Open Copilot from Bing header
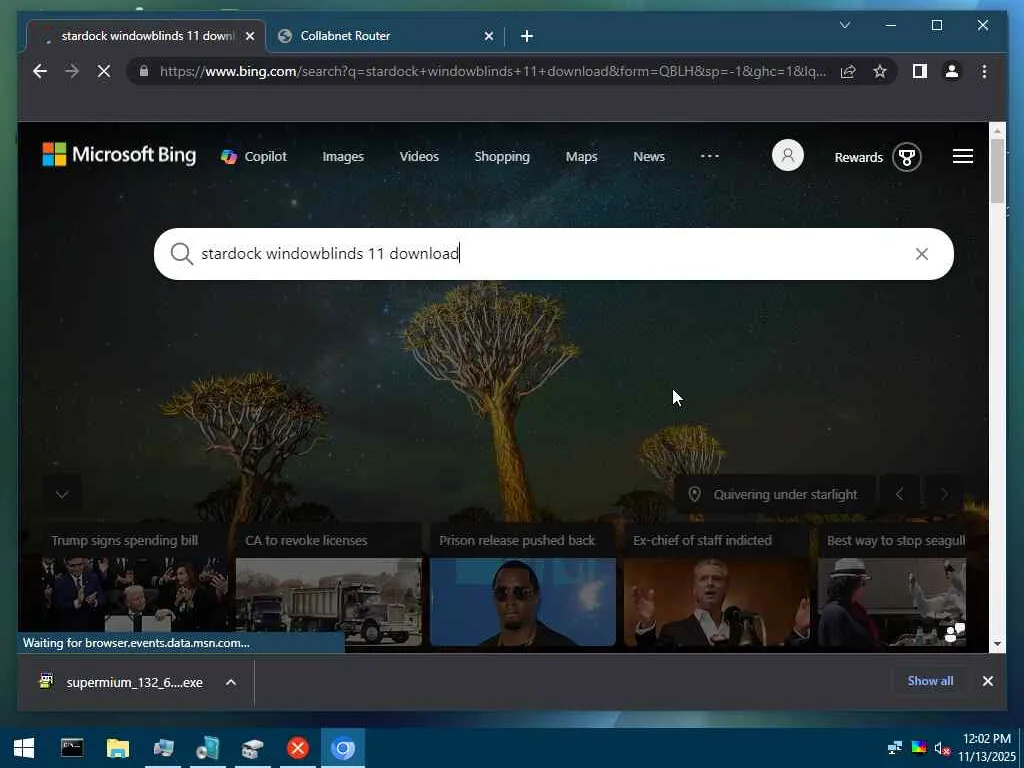Viewport: 1024px width, 768px height. 254,157
